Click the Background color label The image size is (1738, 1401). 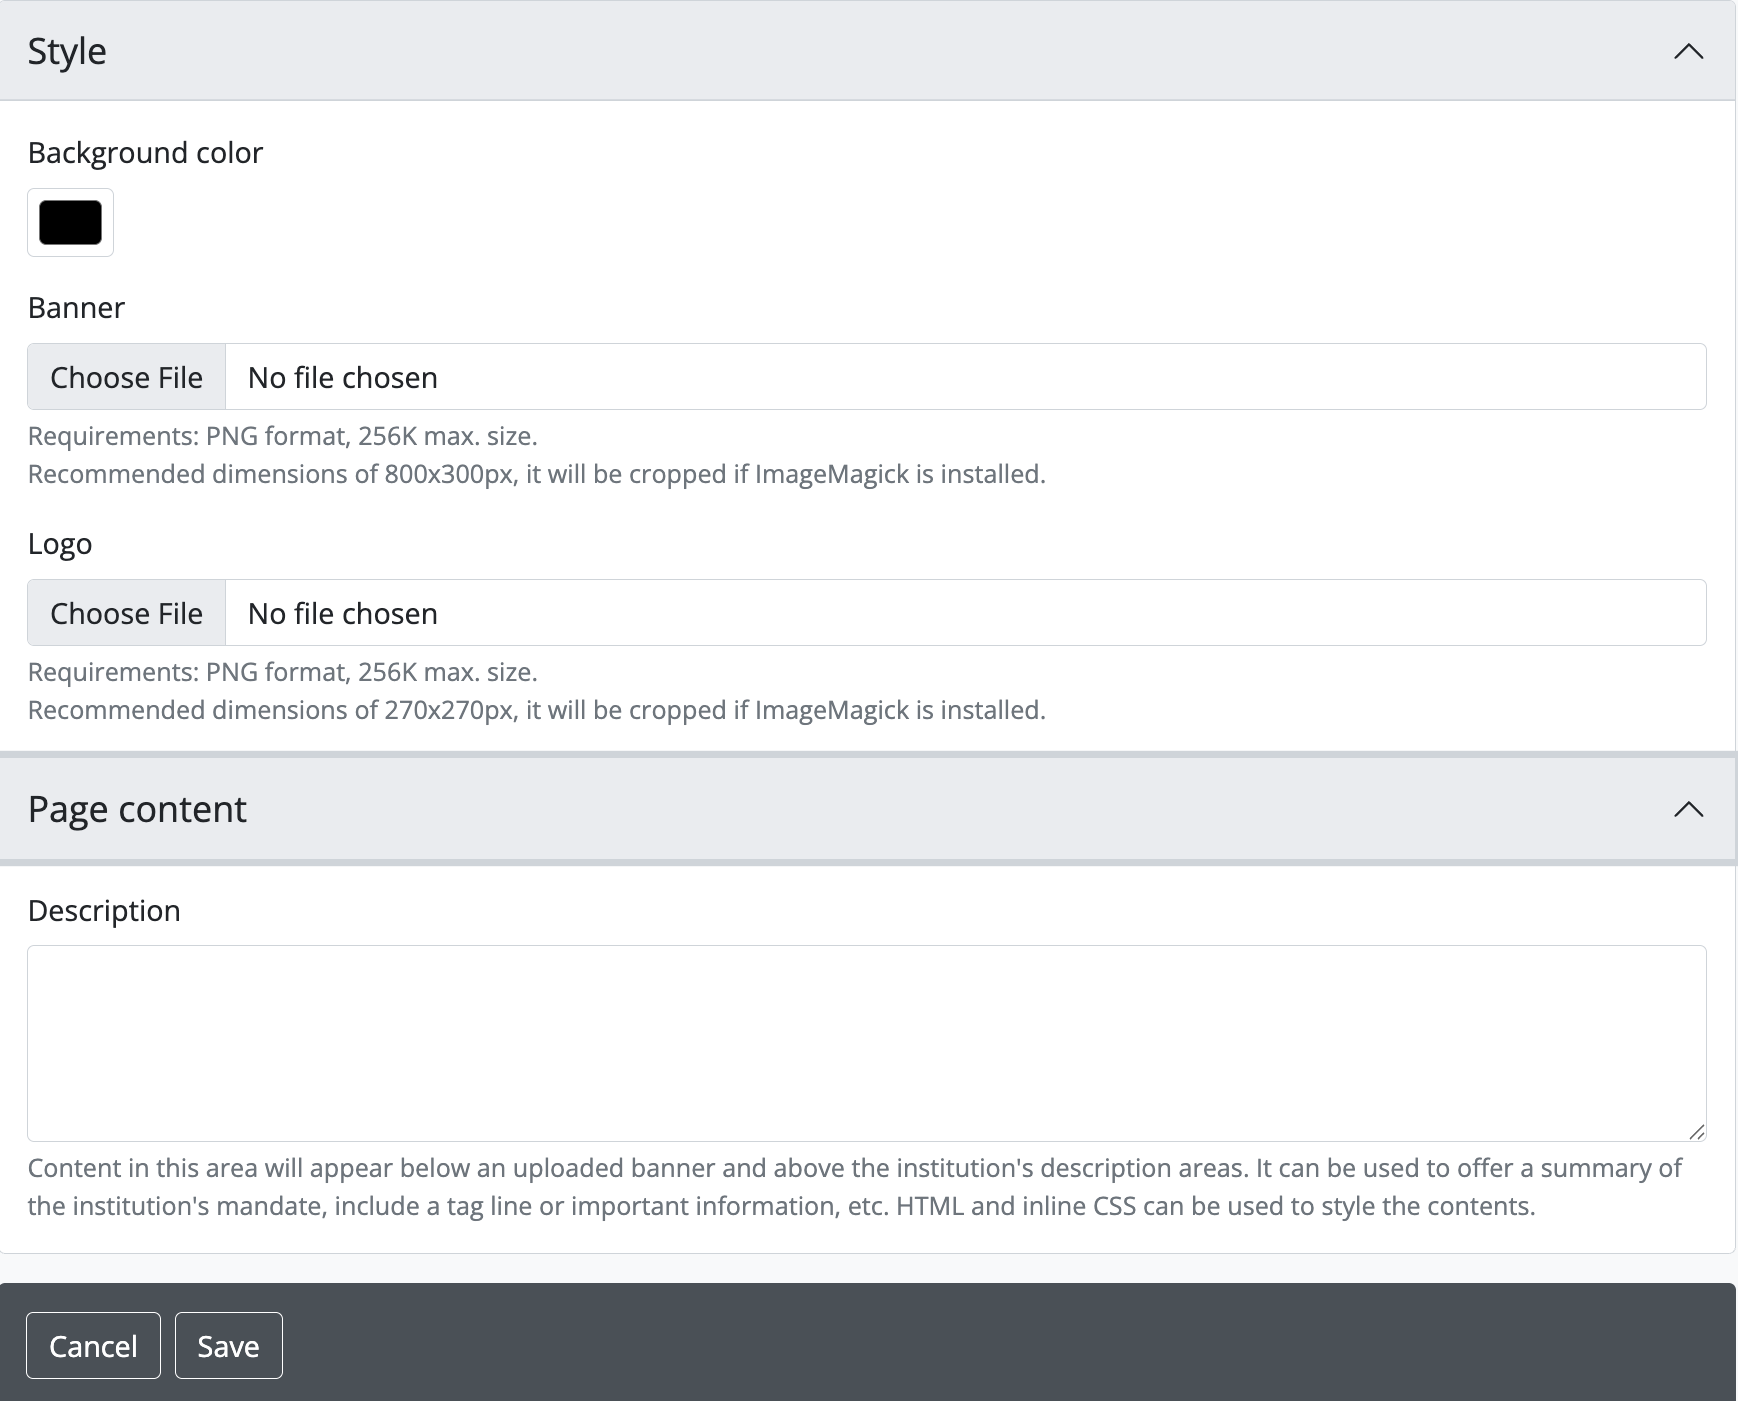[x=145, y=153]
